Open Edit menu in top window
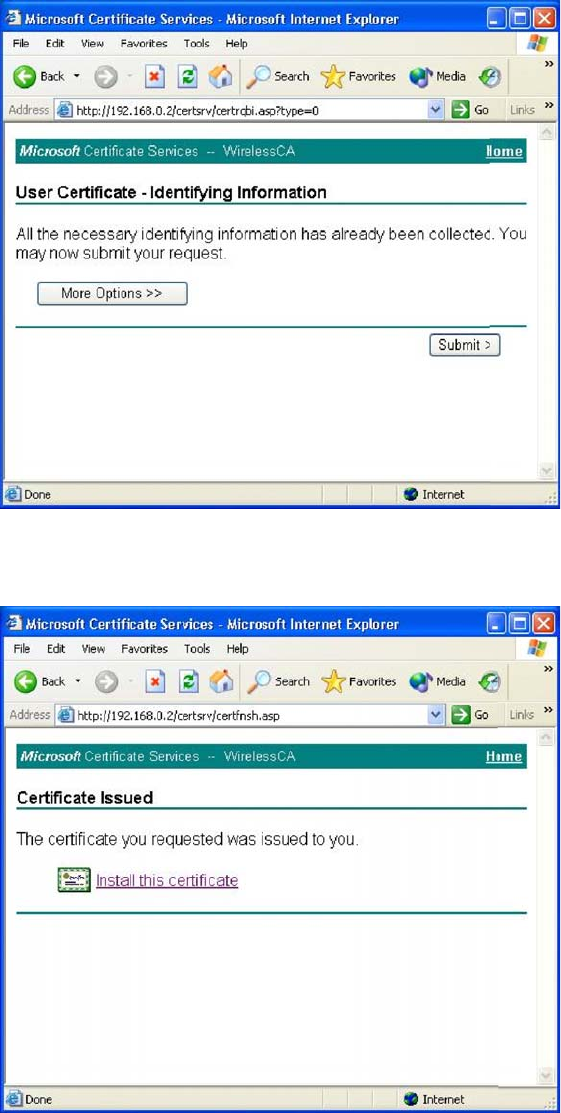 point(55,43)
